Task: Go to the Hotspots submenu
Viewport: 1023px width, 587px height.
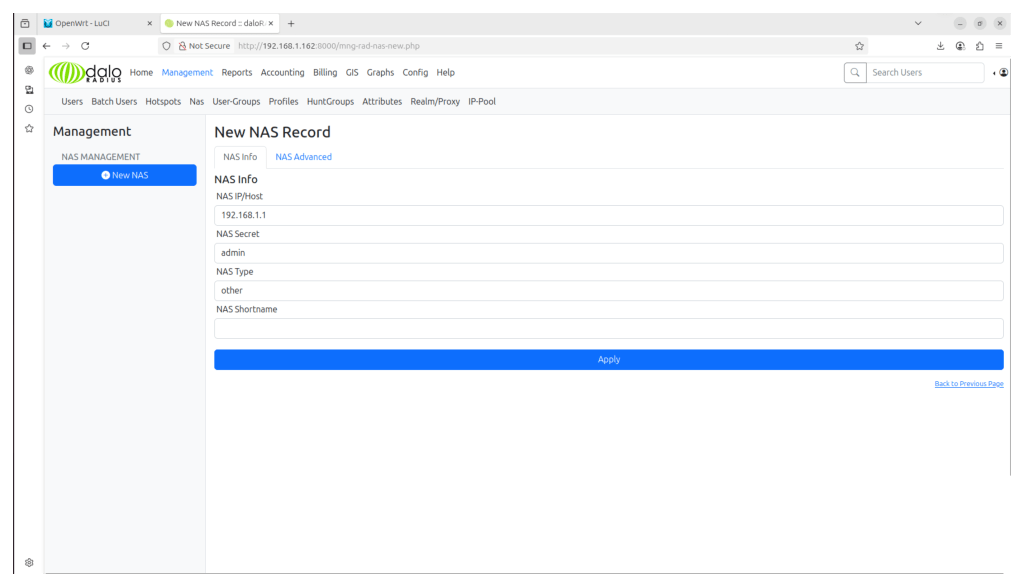Action: click(163, 101)
